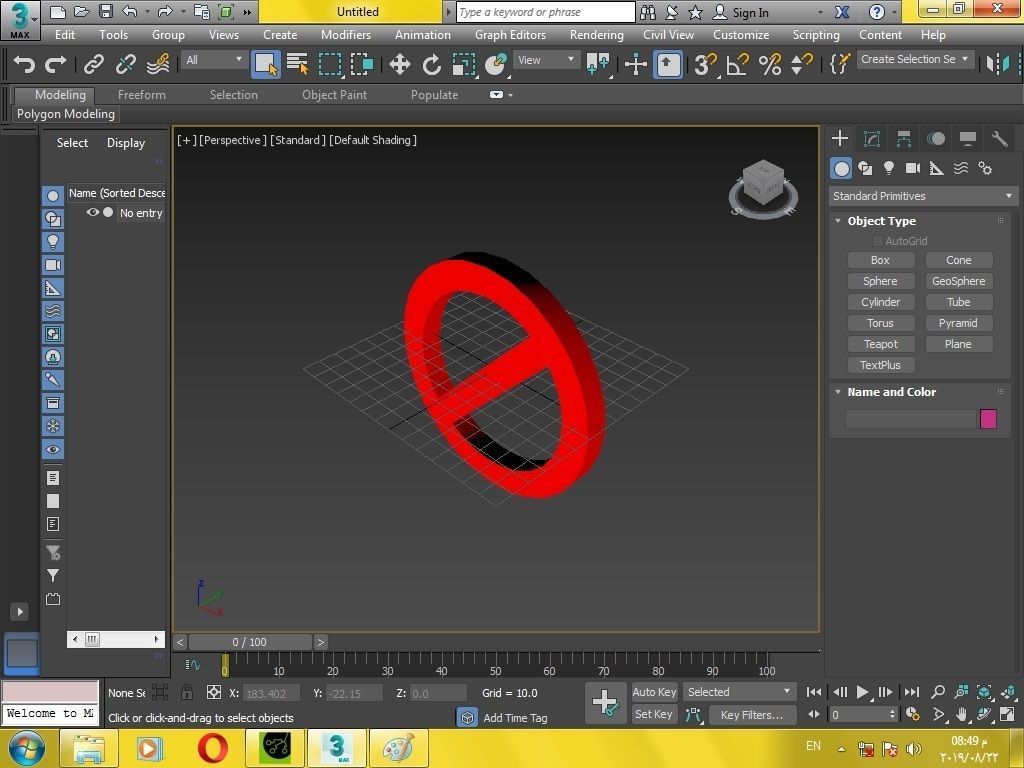Screen dimensions: 1024x768
Task: Click the ViewCube navigation widget
Action: tap(763, 187)
